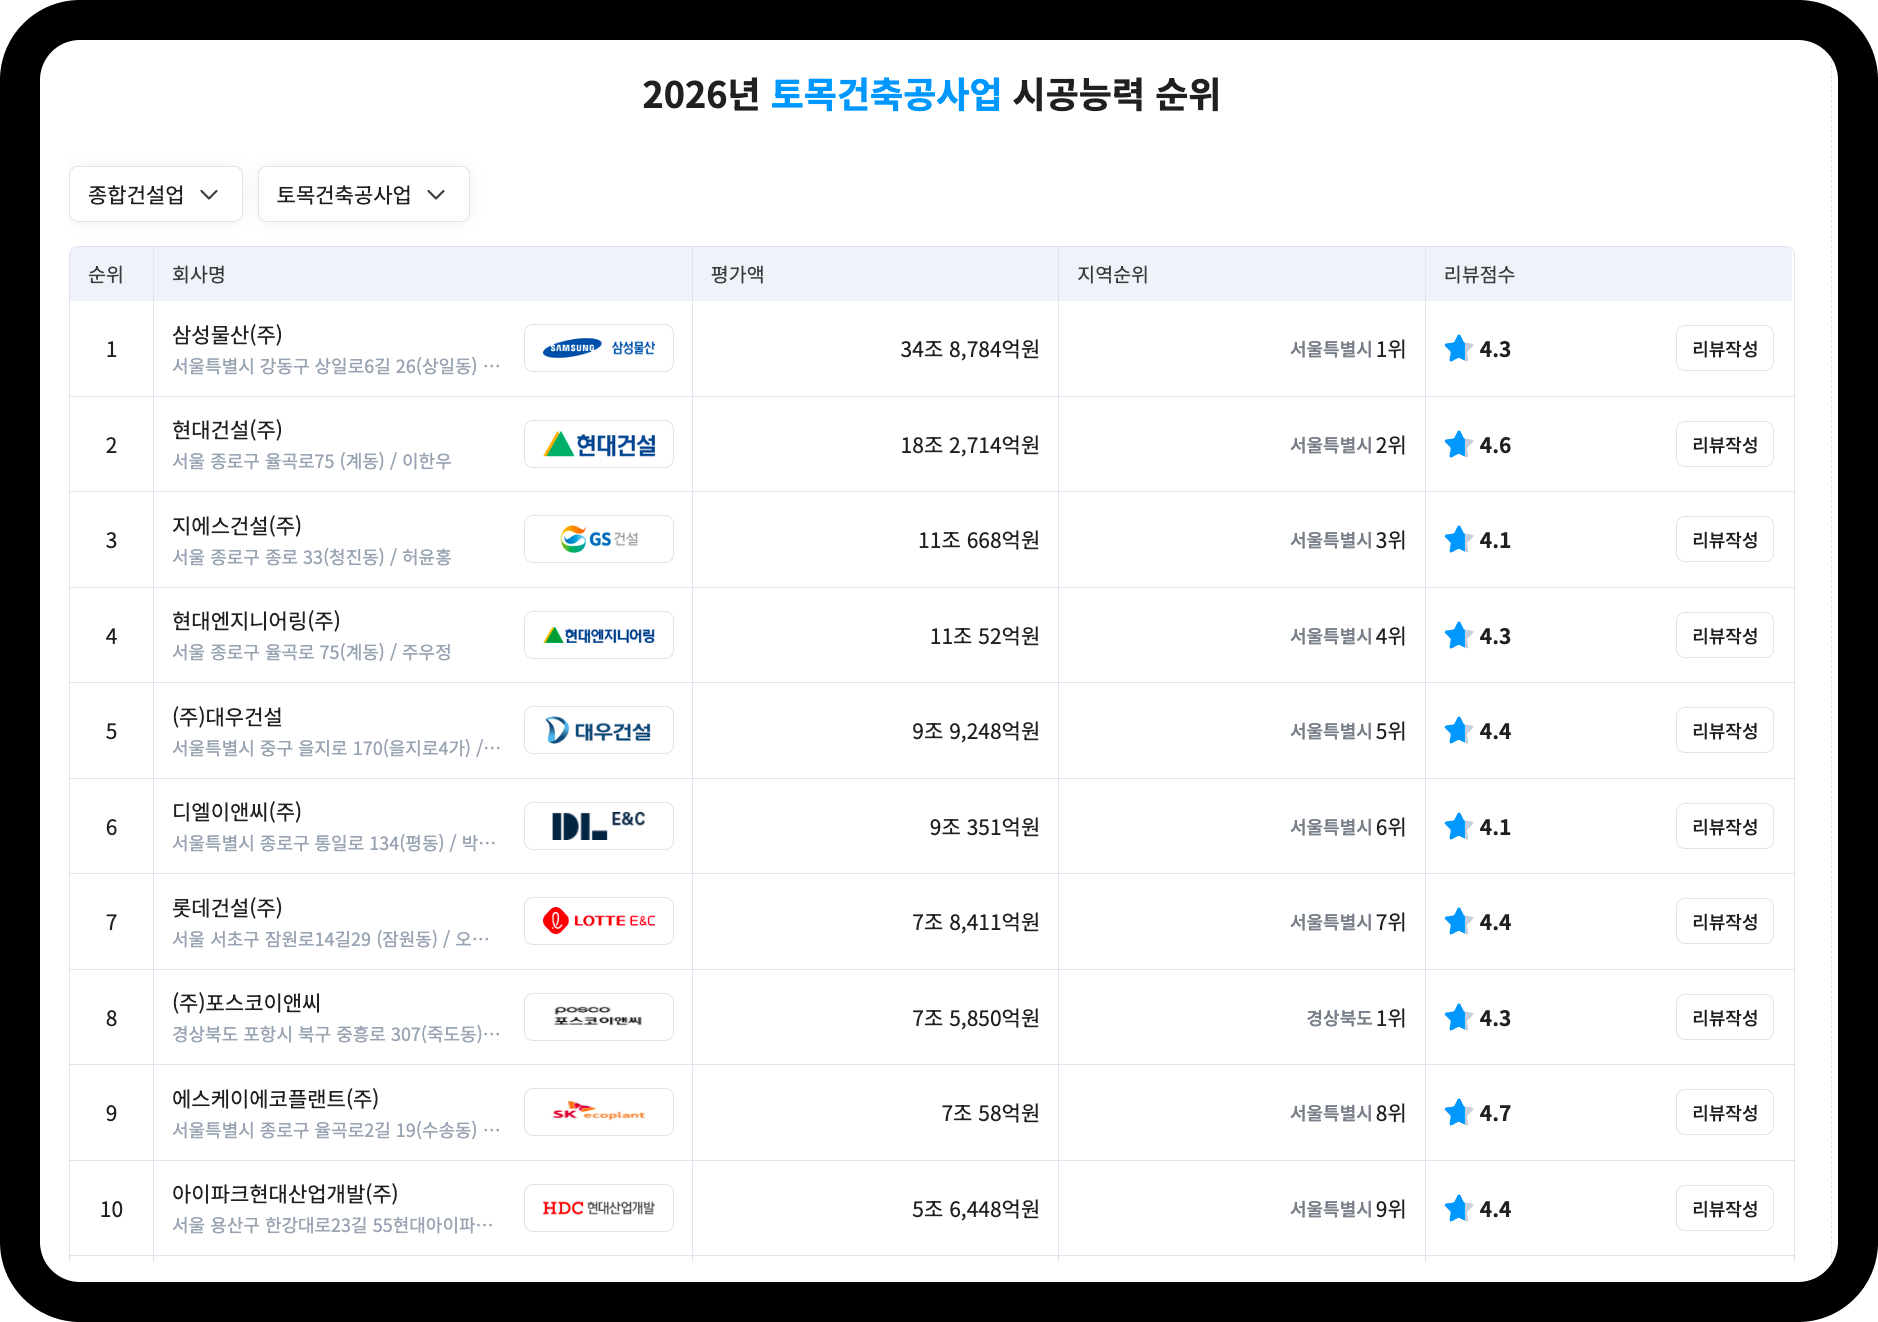Screen dimensions: 1878x1322
Task: Open the 현대엔지니어링(주) company name
Action: point(256,621)
